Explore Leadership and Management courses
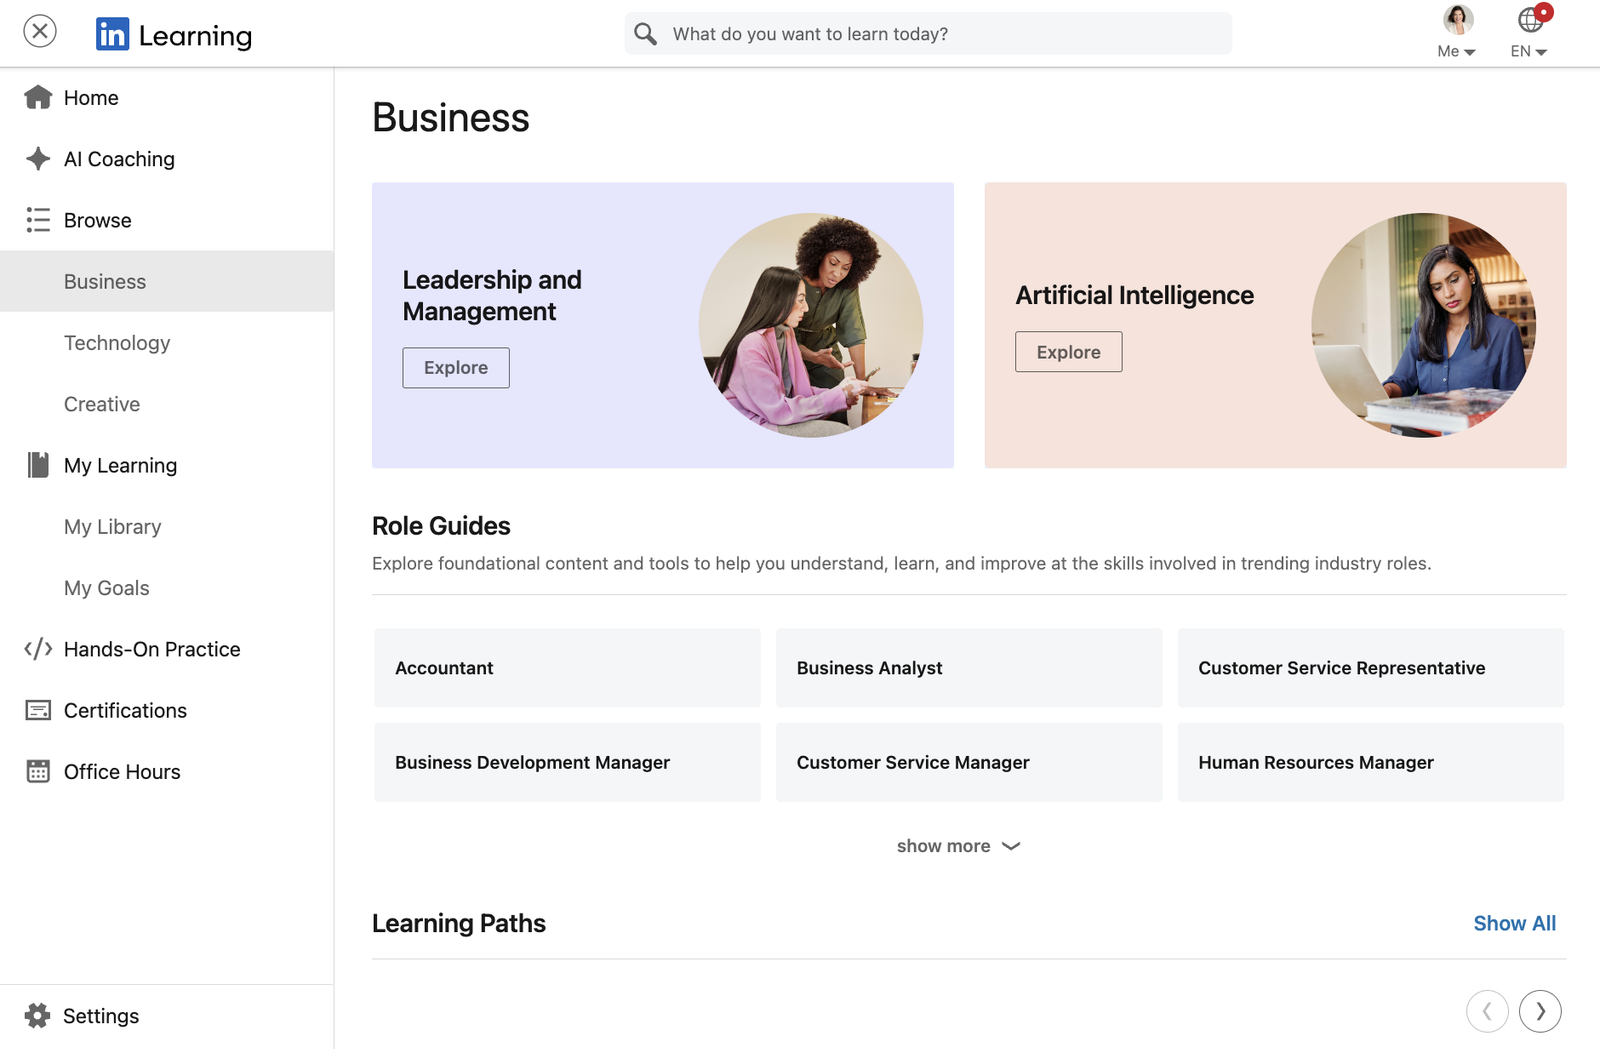This screenshot has width=1600, height=1049. [455, 367]
